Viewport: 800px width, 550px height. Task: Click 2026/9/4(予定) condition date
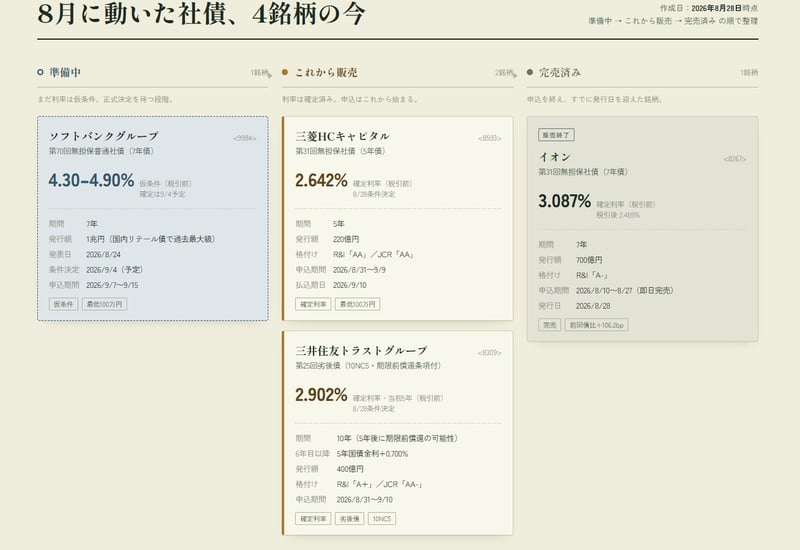point(115,269)
